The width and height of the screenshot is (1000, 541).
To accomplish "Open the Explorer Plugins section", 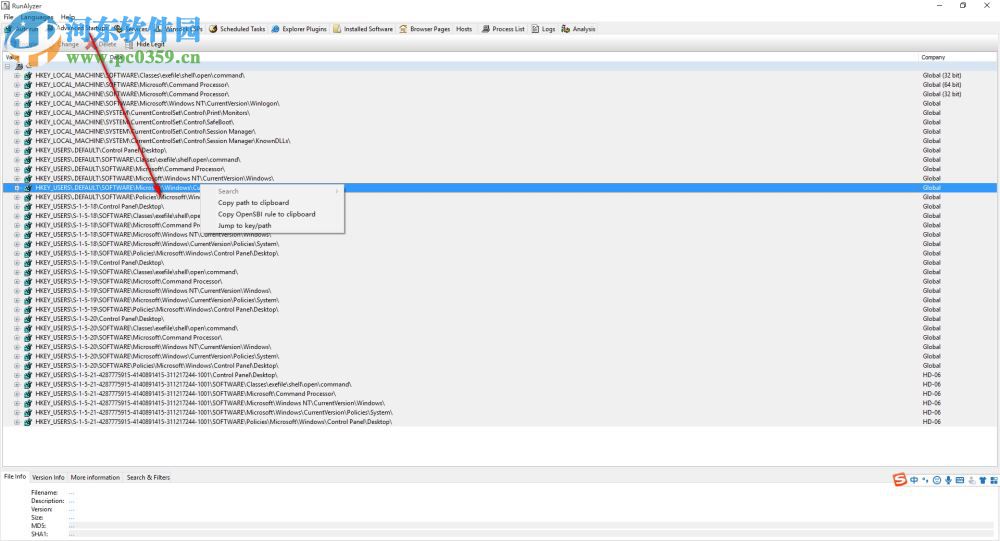I will [x=298, y=29].
